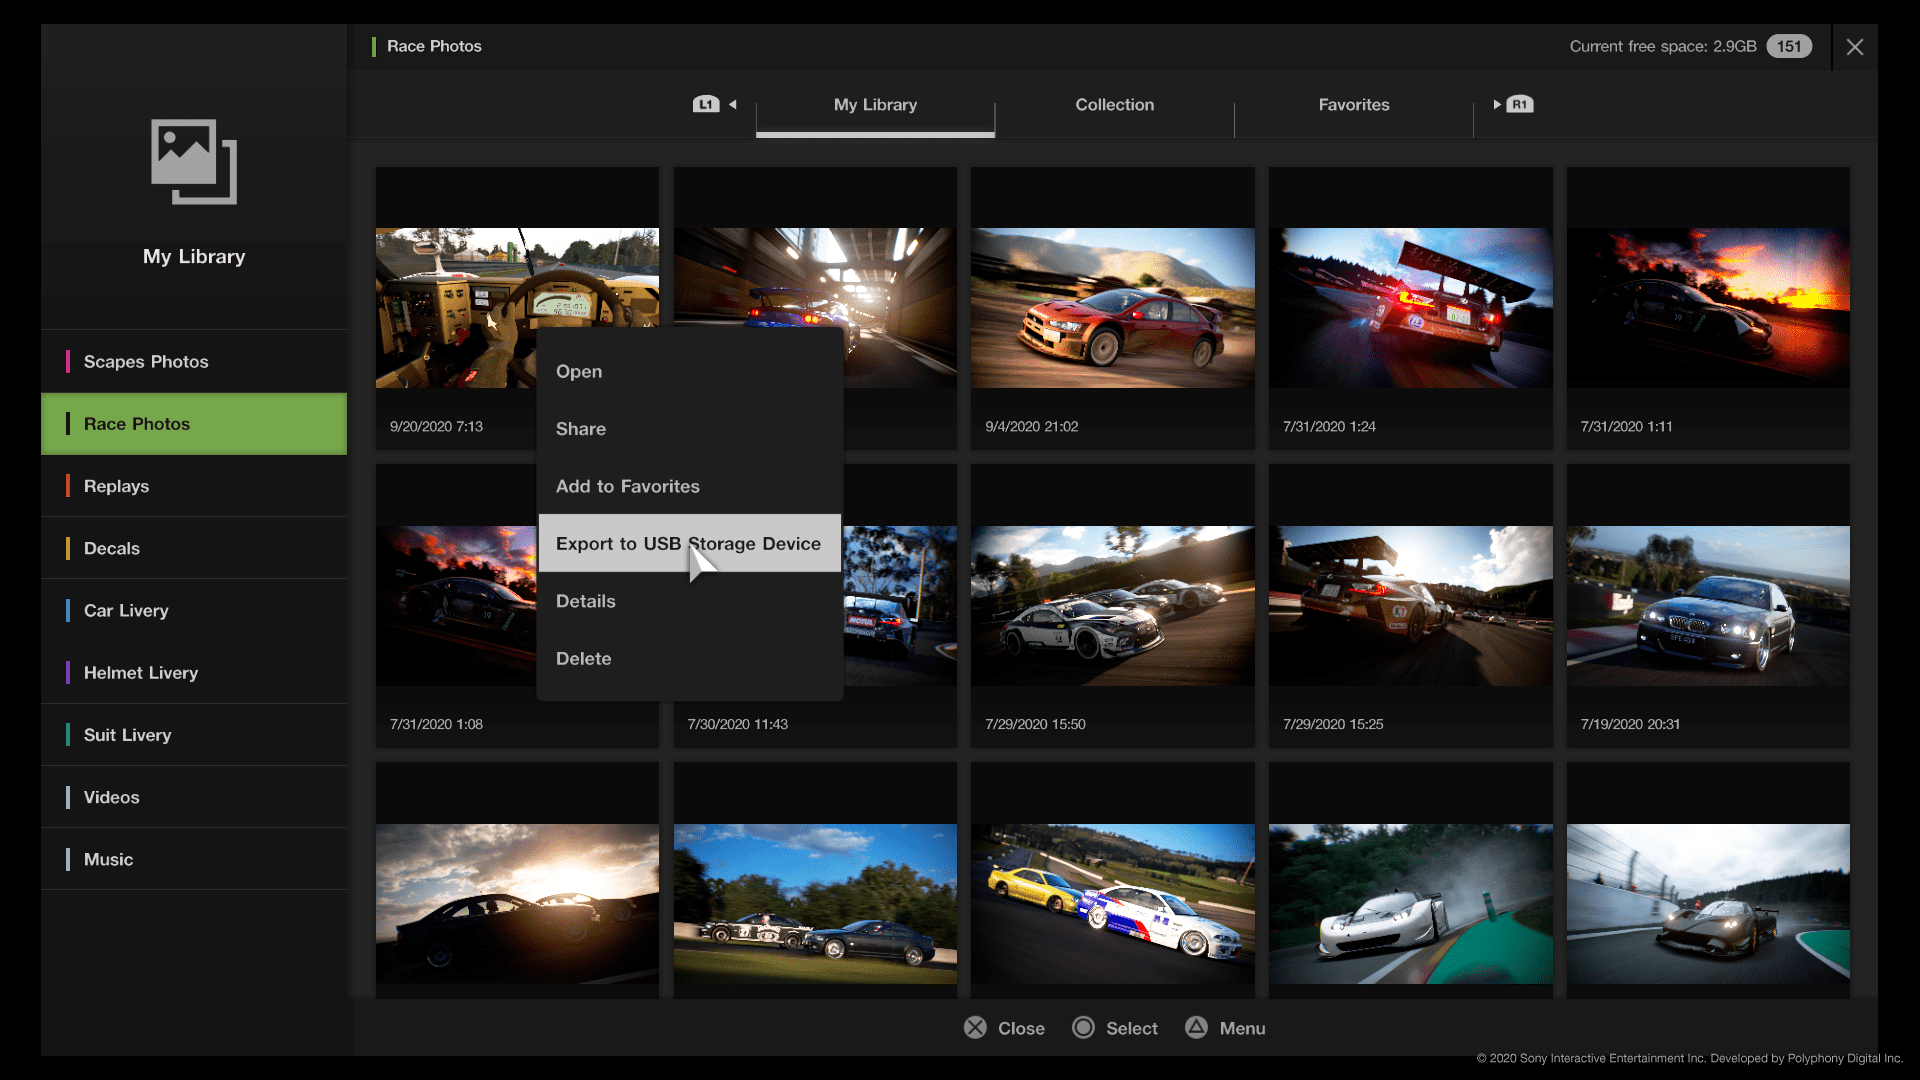Image resolution: width=1920 pixels, height=1080 pixels.
Task: Open the Car Livery sidebar category
Action: pos(194,610)
